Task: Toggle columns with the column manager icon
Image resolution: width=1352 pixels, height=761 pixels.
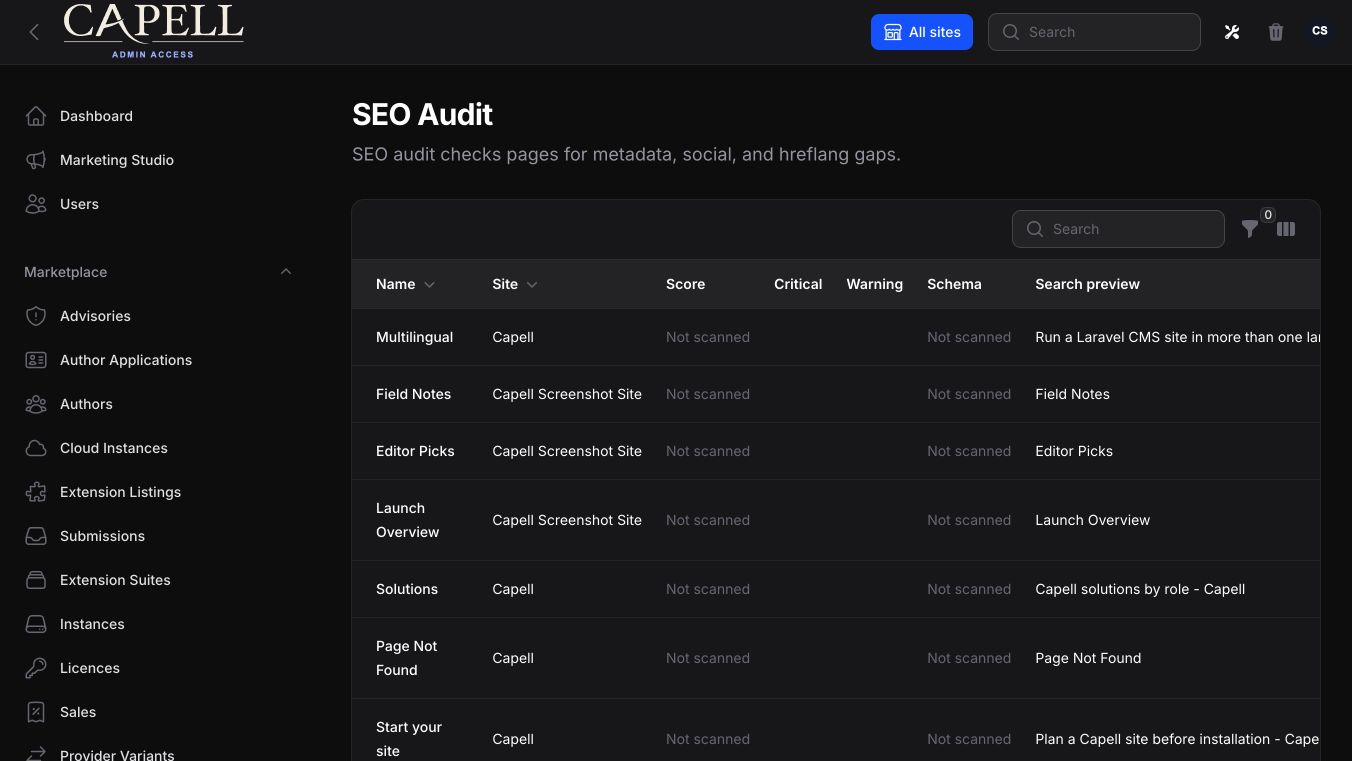Action: tap(1286, 229)
